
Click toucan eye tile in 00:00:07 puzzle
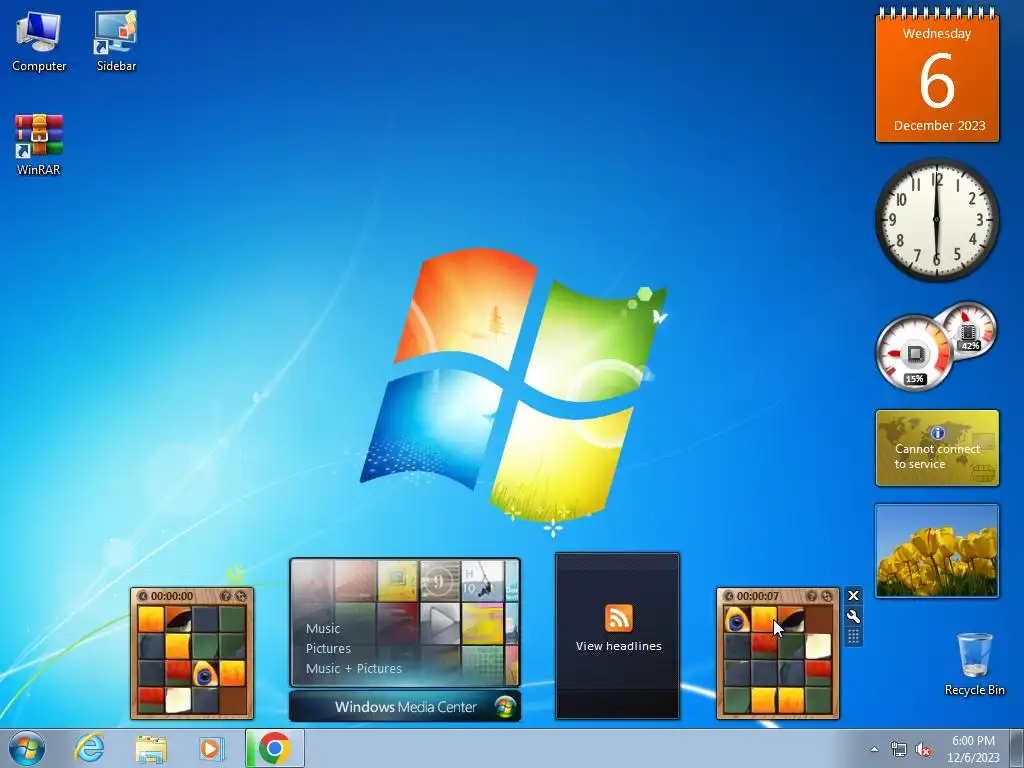pos(737,620)
